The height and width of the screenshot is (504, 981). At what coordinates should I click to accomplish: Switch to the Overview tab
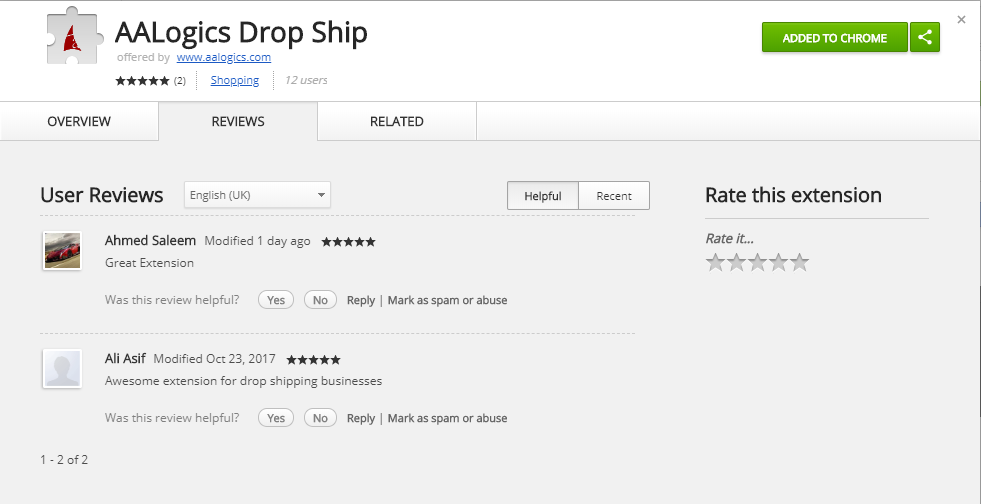coord(79,121)
